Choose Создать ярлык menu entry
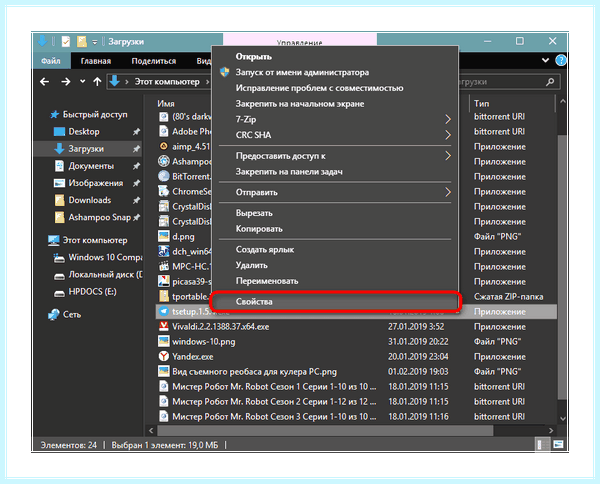The image size is (600, 484). click(265, 249)
